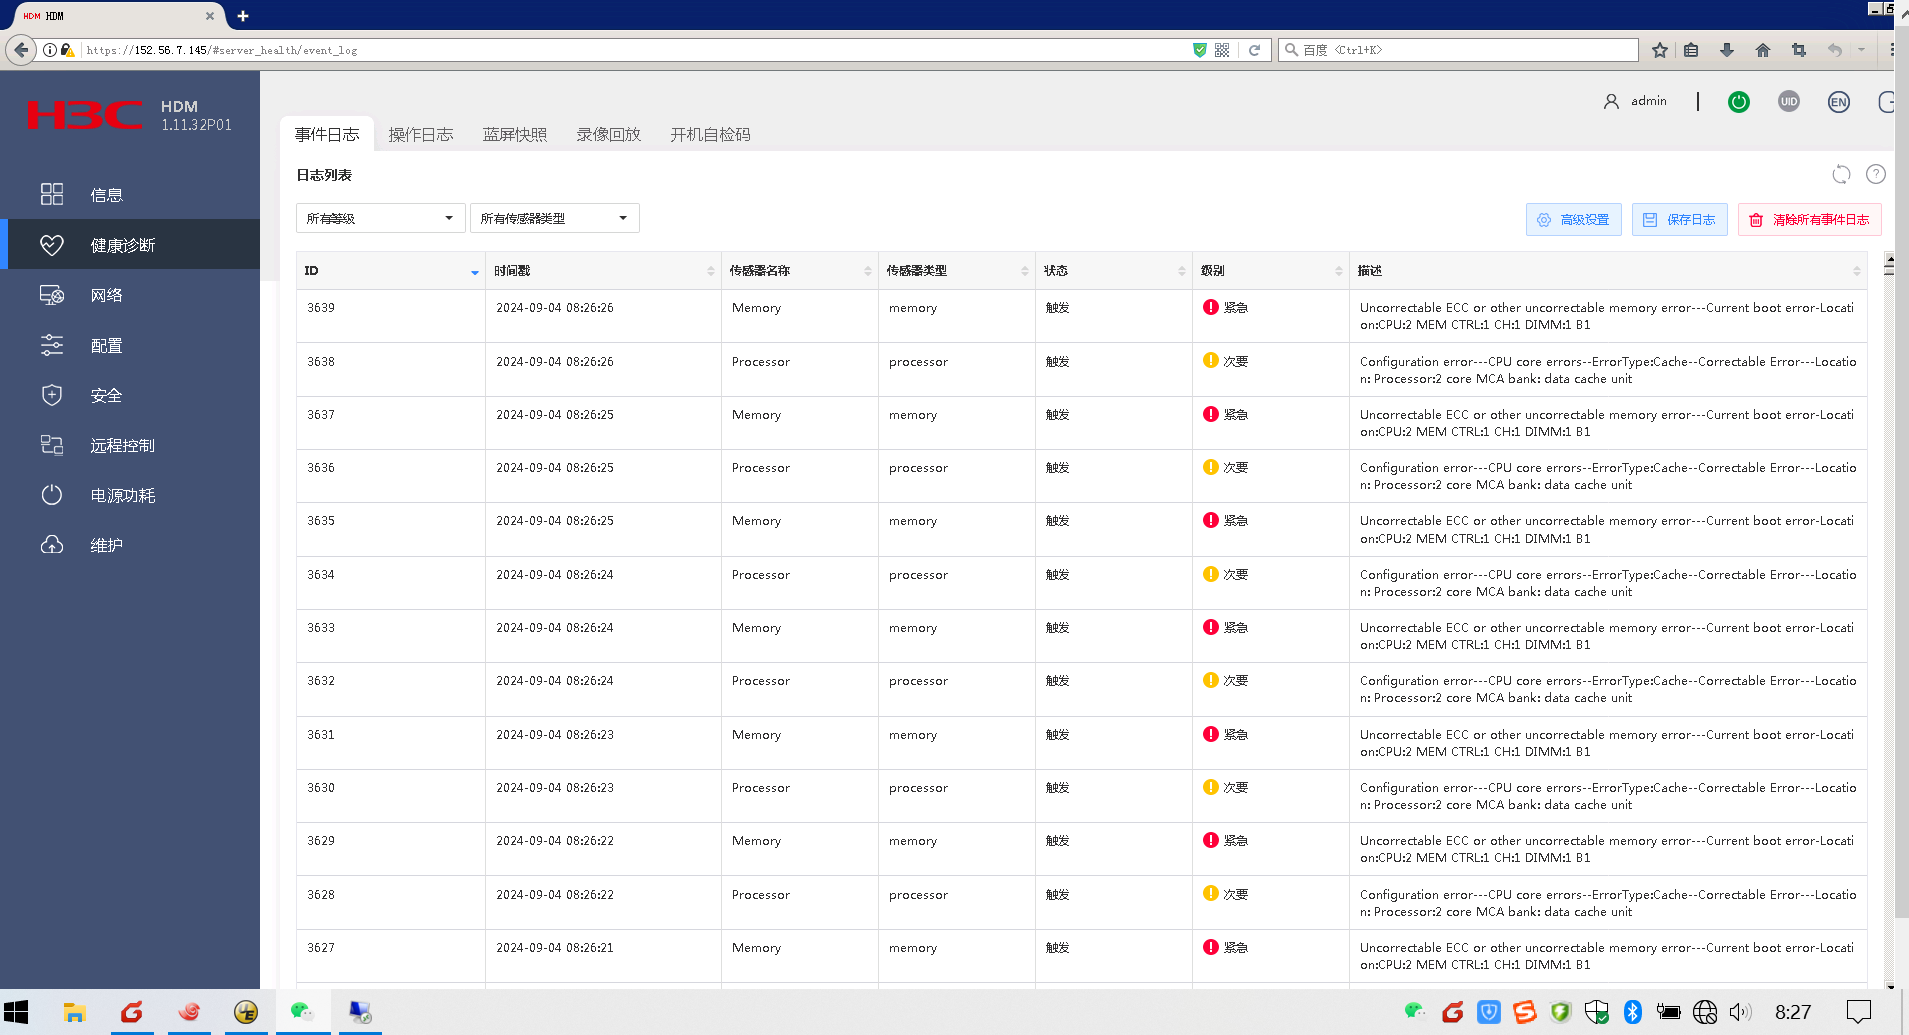
Task: Click 清除所有事件日志 button
Action: [1809, 220]
